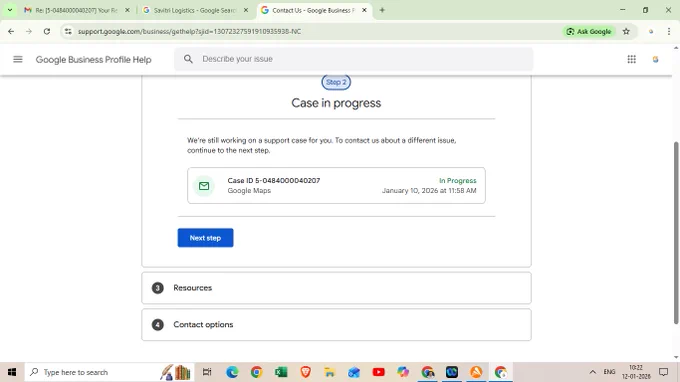Image resolution: width=680 pixels, height=382 pixels.
Task: Launch Microsoft Edge from taskbar
Action: [232, 372]
